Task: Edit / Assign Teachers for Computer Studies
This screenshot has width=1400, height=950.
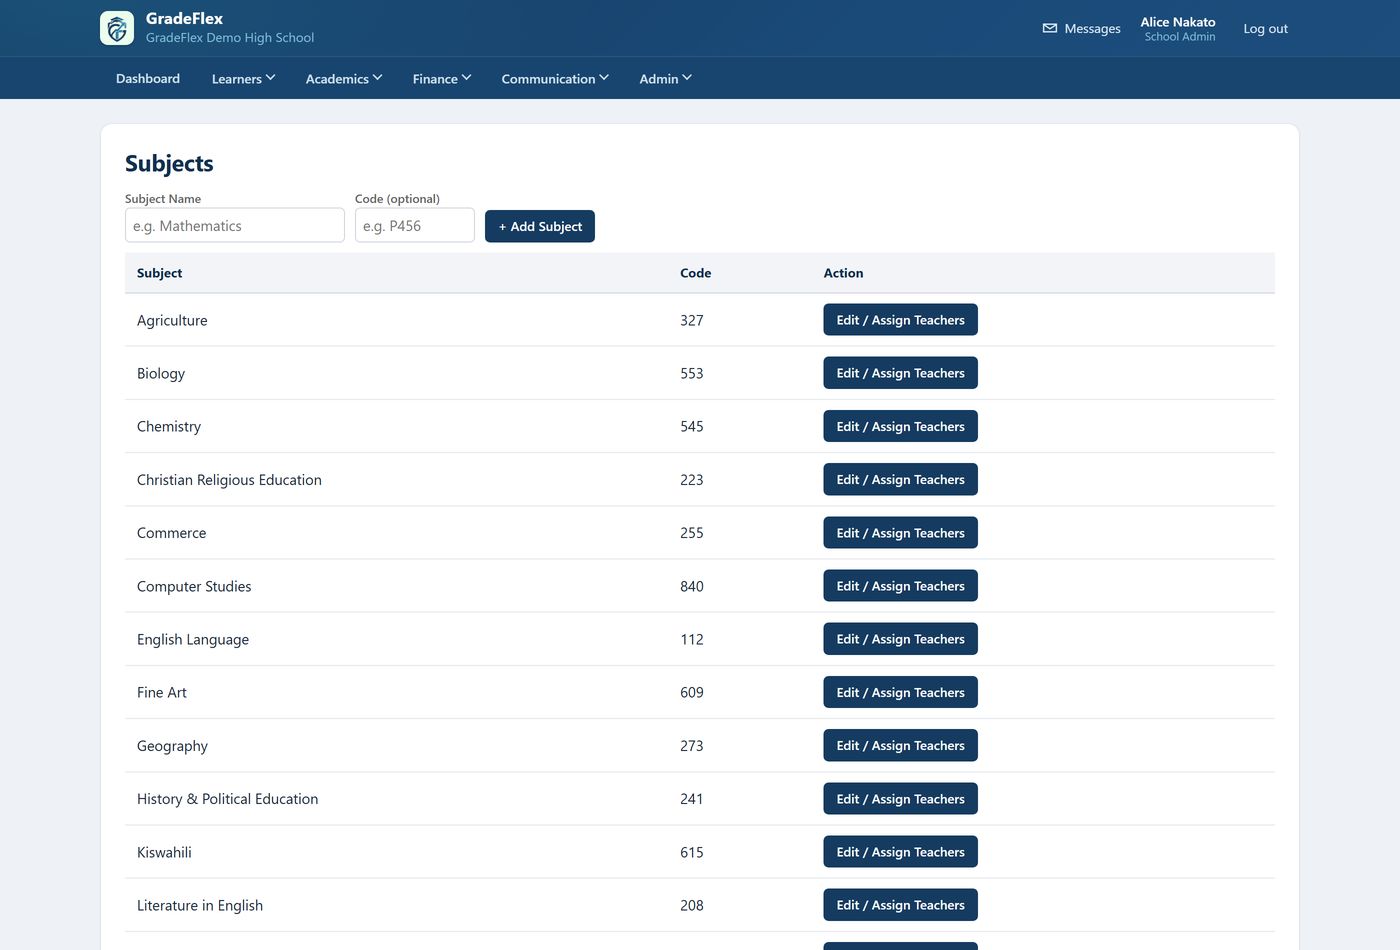Action: point(900,586)
